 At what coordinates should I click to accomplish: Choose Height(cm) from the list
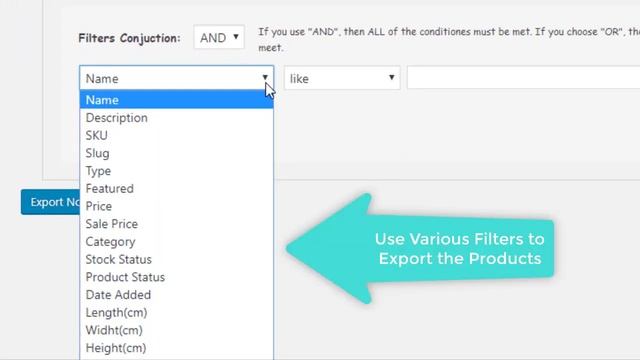(176, 348)
